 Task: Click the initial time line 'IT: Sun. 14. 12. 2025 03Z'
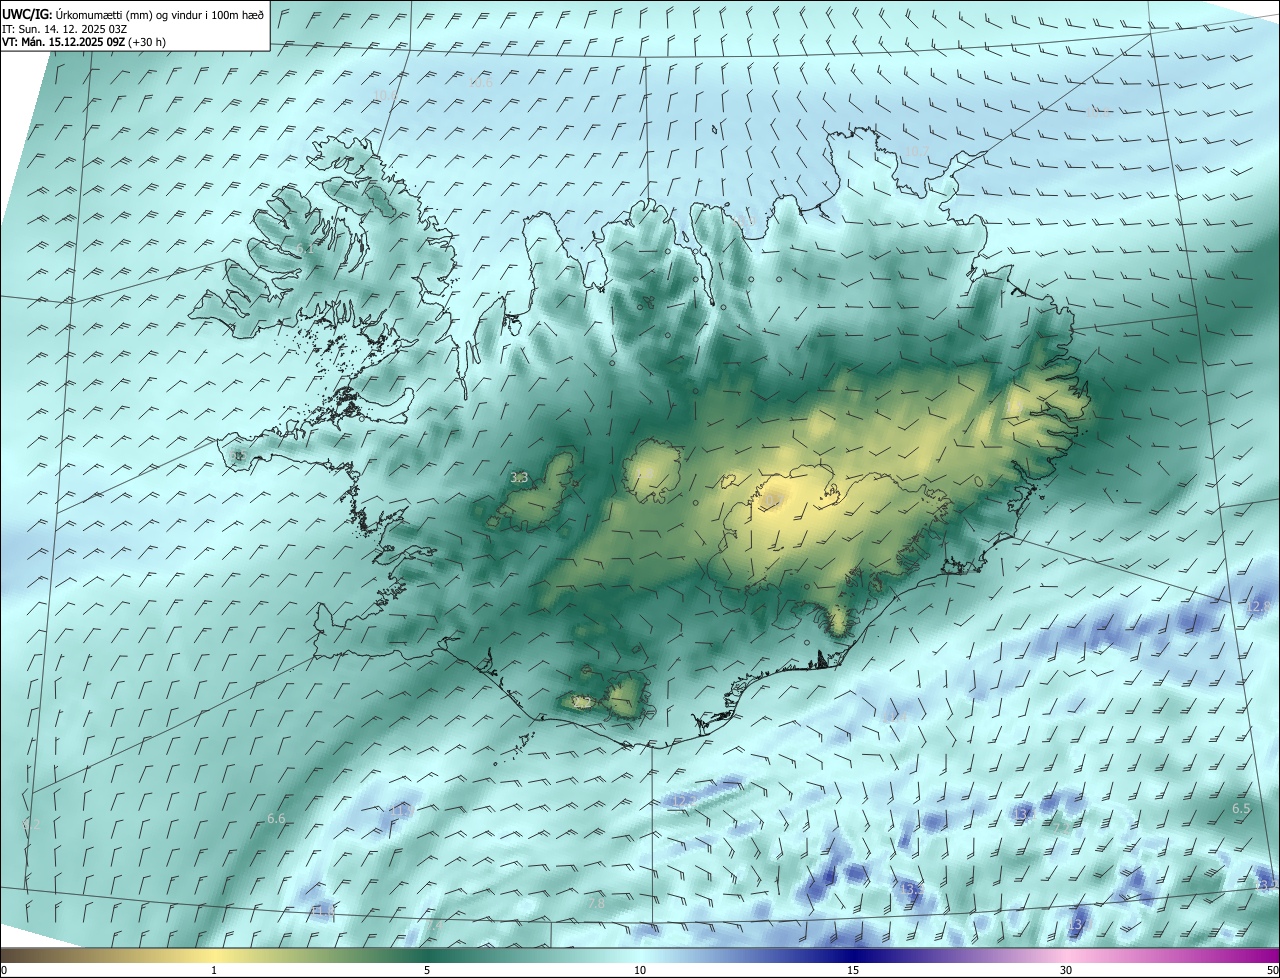64,29
